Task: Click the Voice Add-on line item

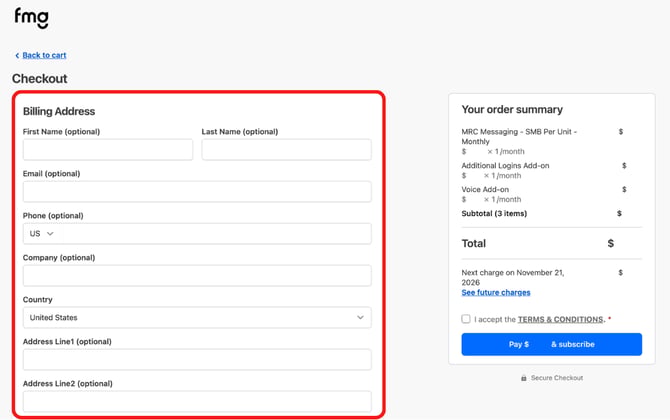Action: click(x=485, y=189)
